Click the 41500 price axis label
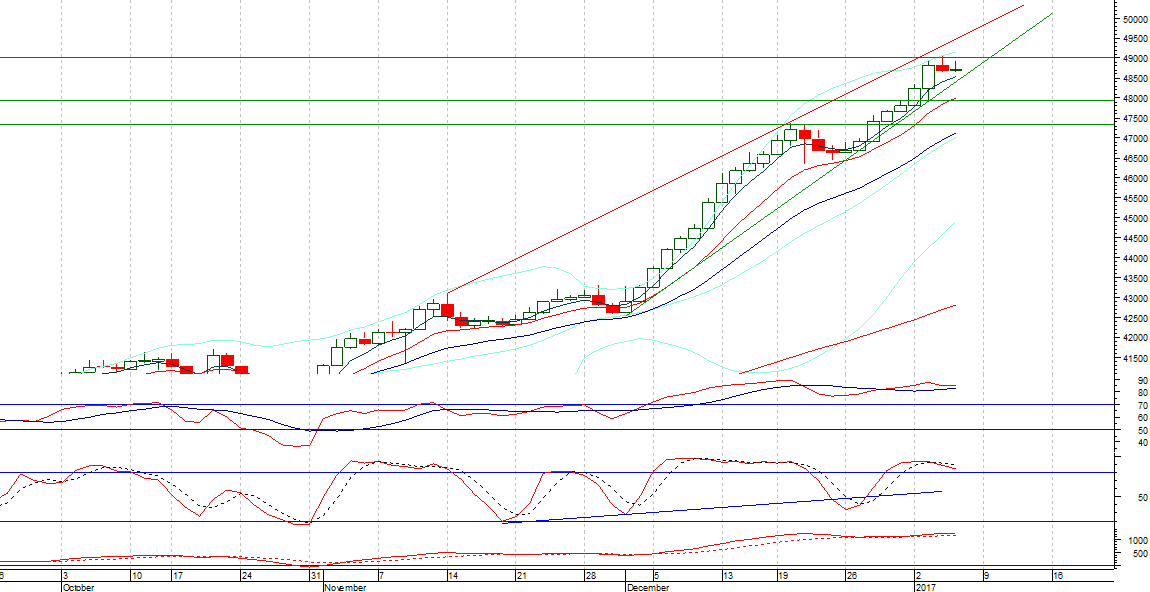 [x=1134, y=359]
